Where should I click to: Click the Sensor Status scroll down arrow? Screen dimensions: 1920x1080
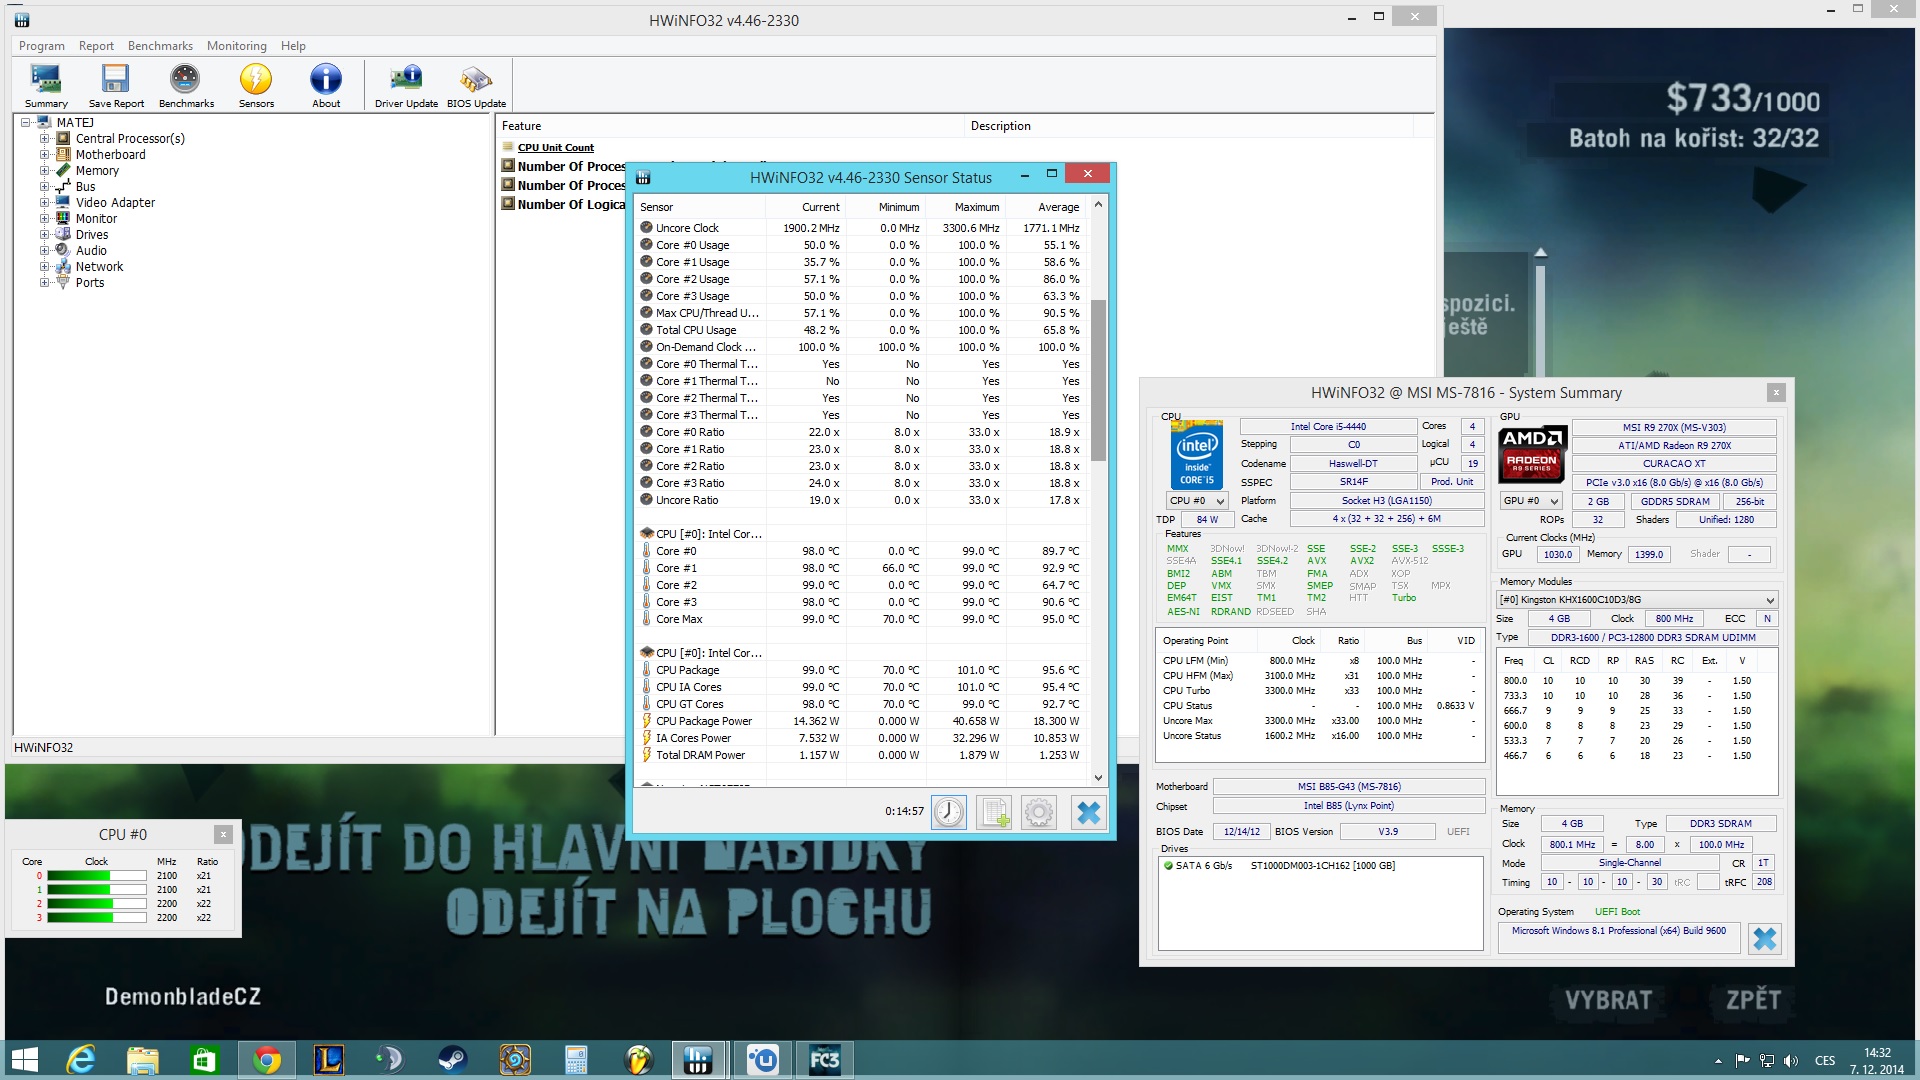[1098, 777]
